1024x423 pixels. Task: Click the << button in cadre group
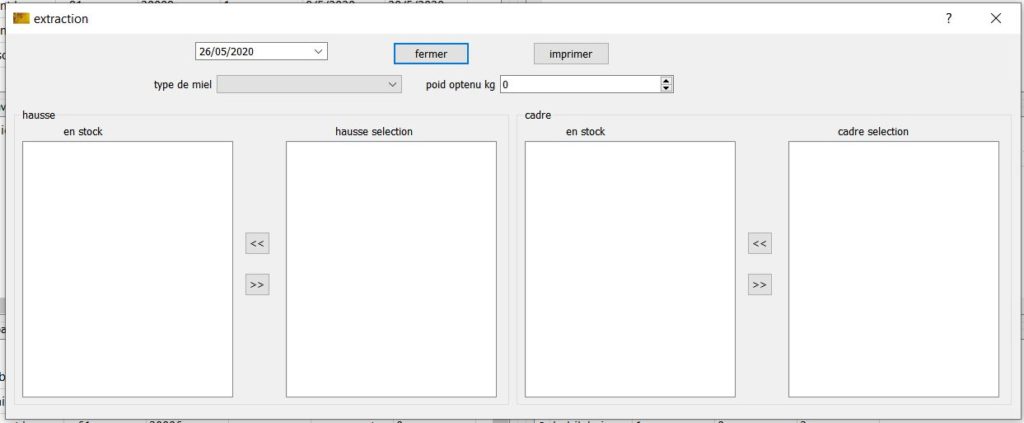point(759,243)
